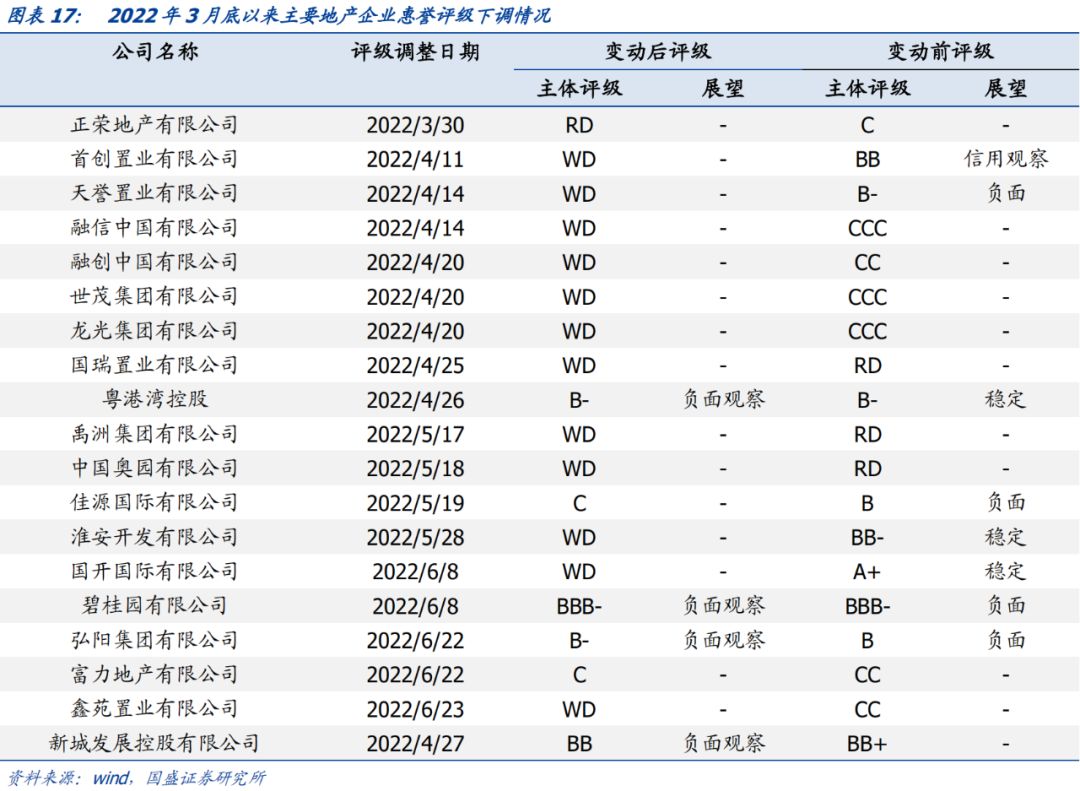Viewport: 1080px width, 791px height.
Task: Select the table title '图表 17'
Action: coord(43,16)
